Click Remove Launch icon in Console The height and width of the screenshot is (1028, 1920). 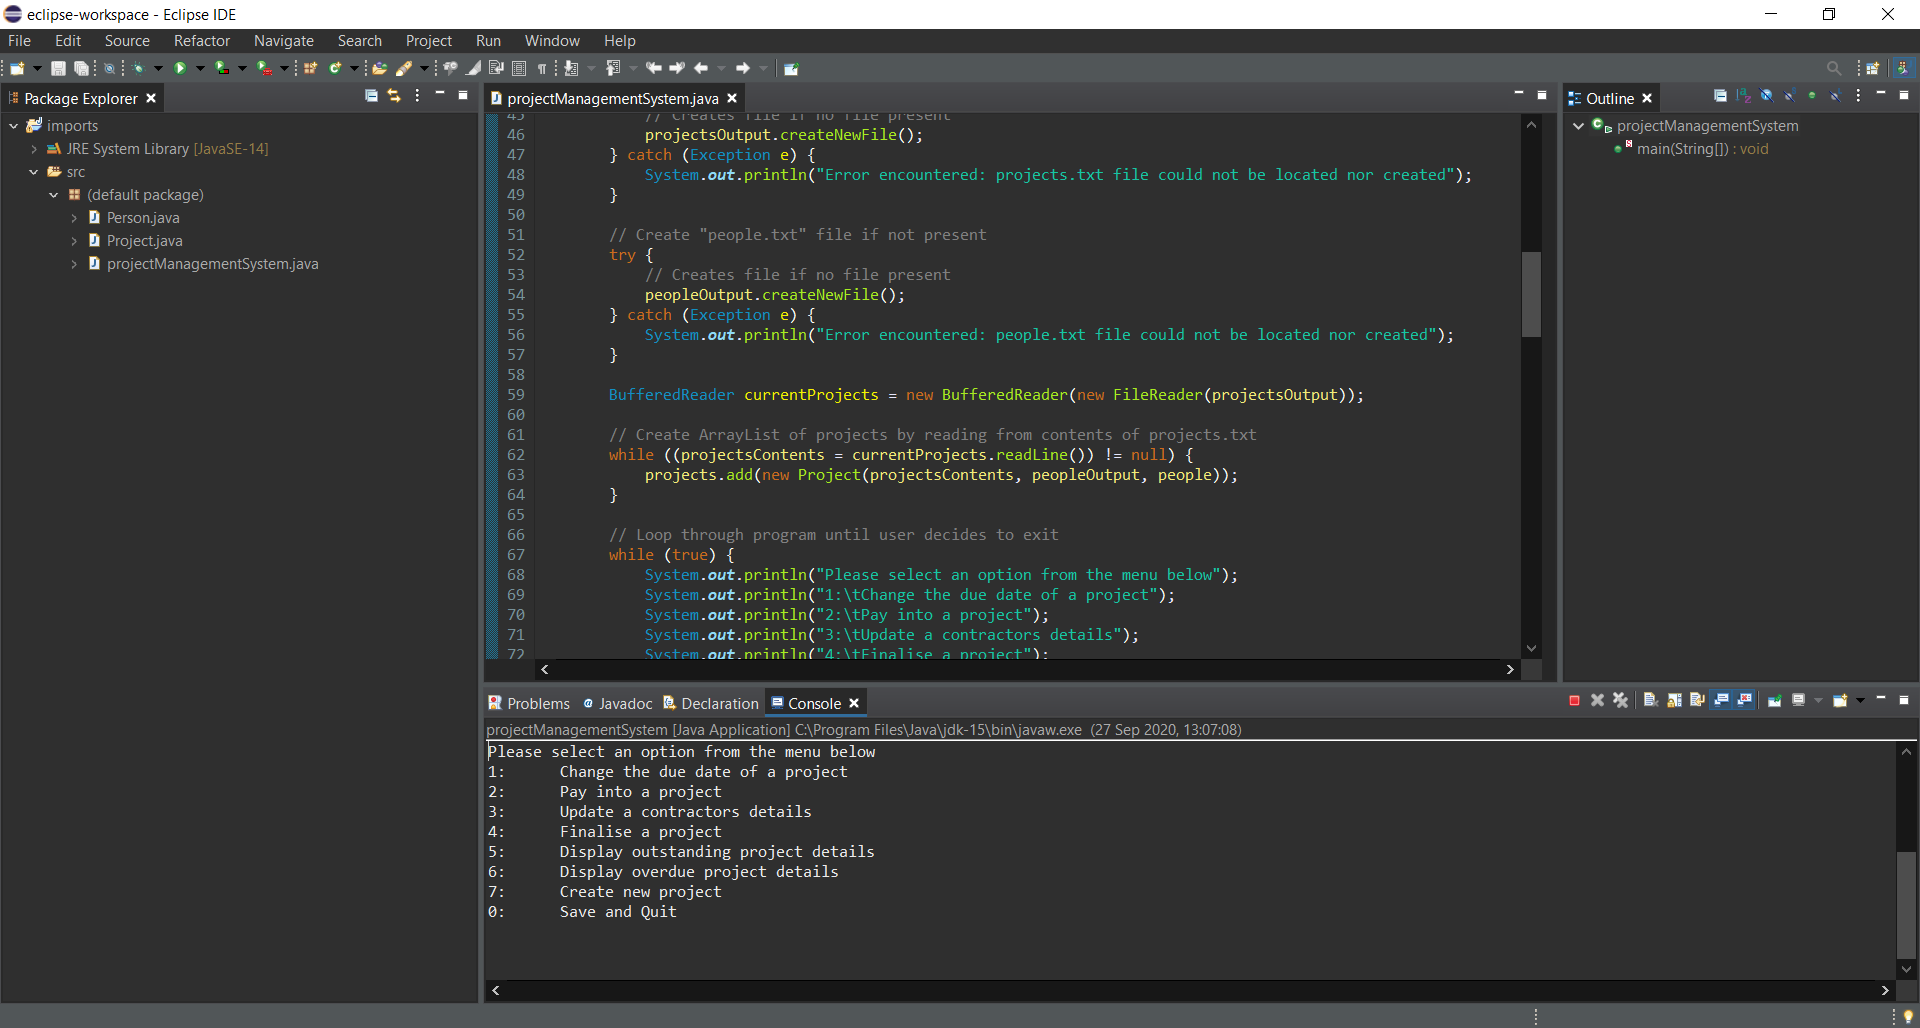coord(1597,700)
